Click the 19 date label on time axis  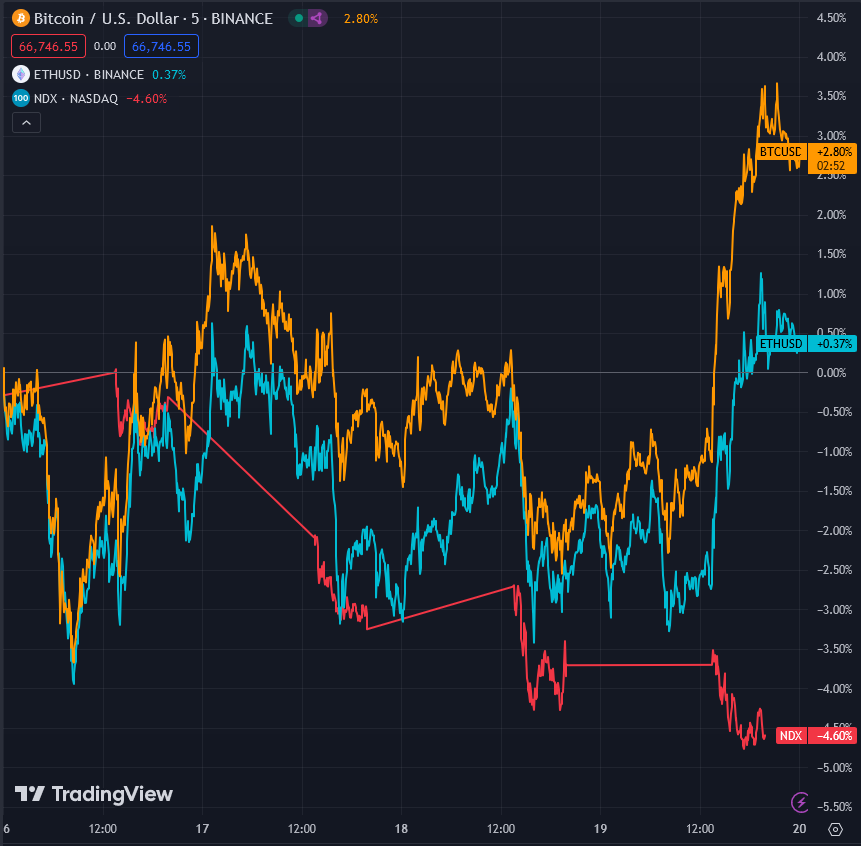pos(600,828)
